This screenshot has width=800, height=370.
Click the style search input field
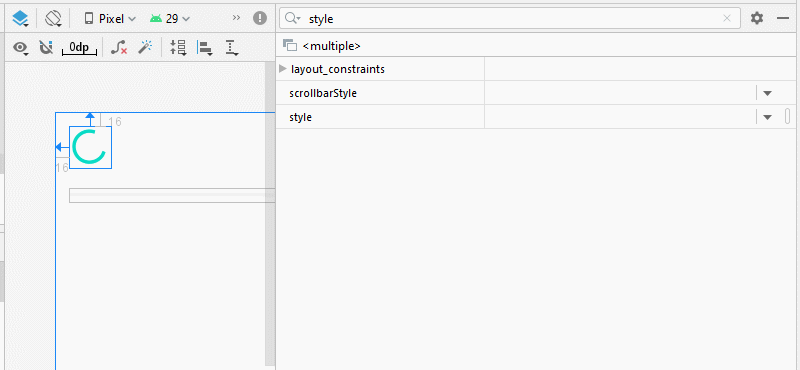pos(510,18)
